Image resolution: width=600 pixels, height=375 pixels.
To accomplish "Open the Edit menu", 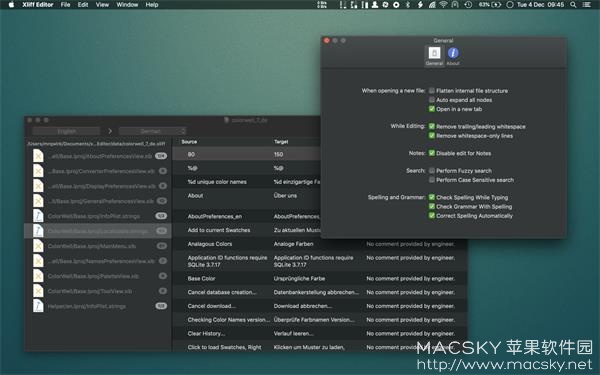I will coord(83,5).
